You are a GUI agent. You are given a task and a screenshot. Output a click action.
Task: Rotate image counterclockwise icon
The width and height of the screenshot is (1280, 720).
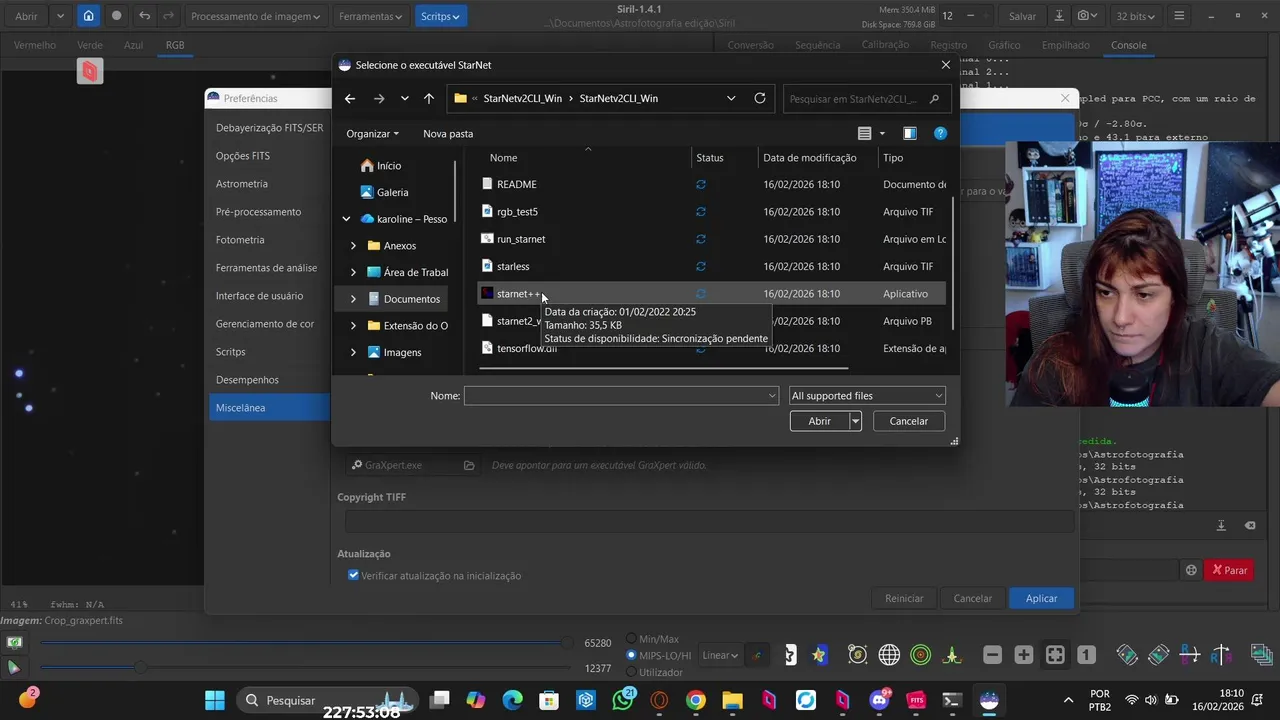click(x=1127, y=655)
